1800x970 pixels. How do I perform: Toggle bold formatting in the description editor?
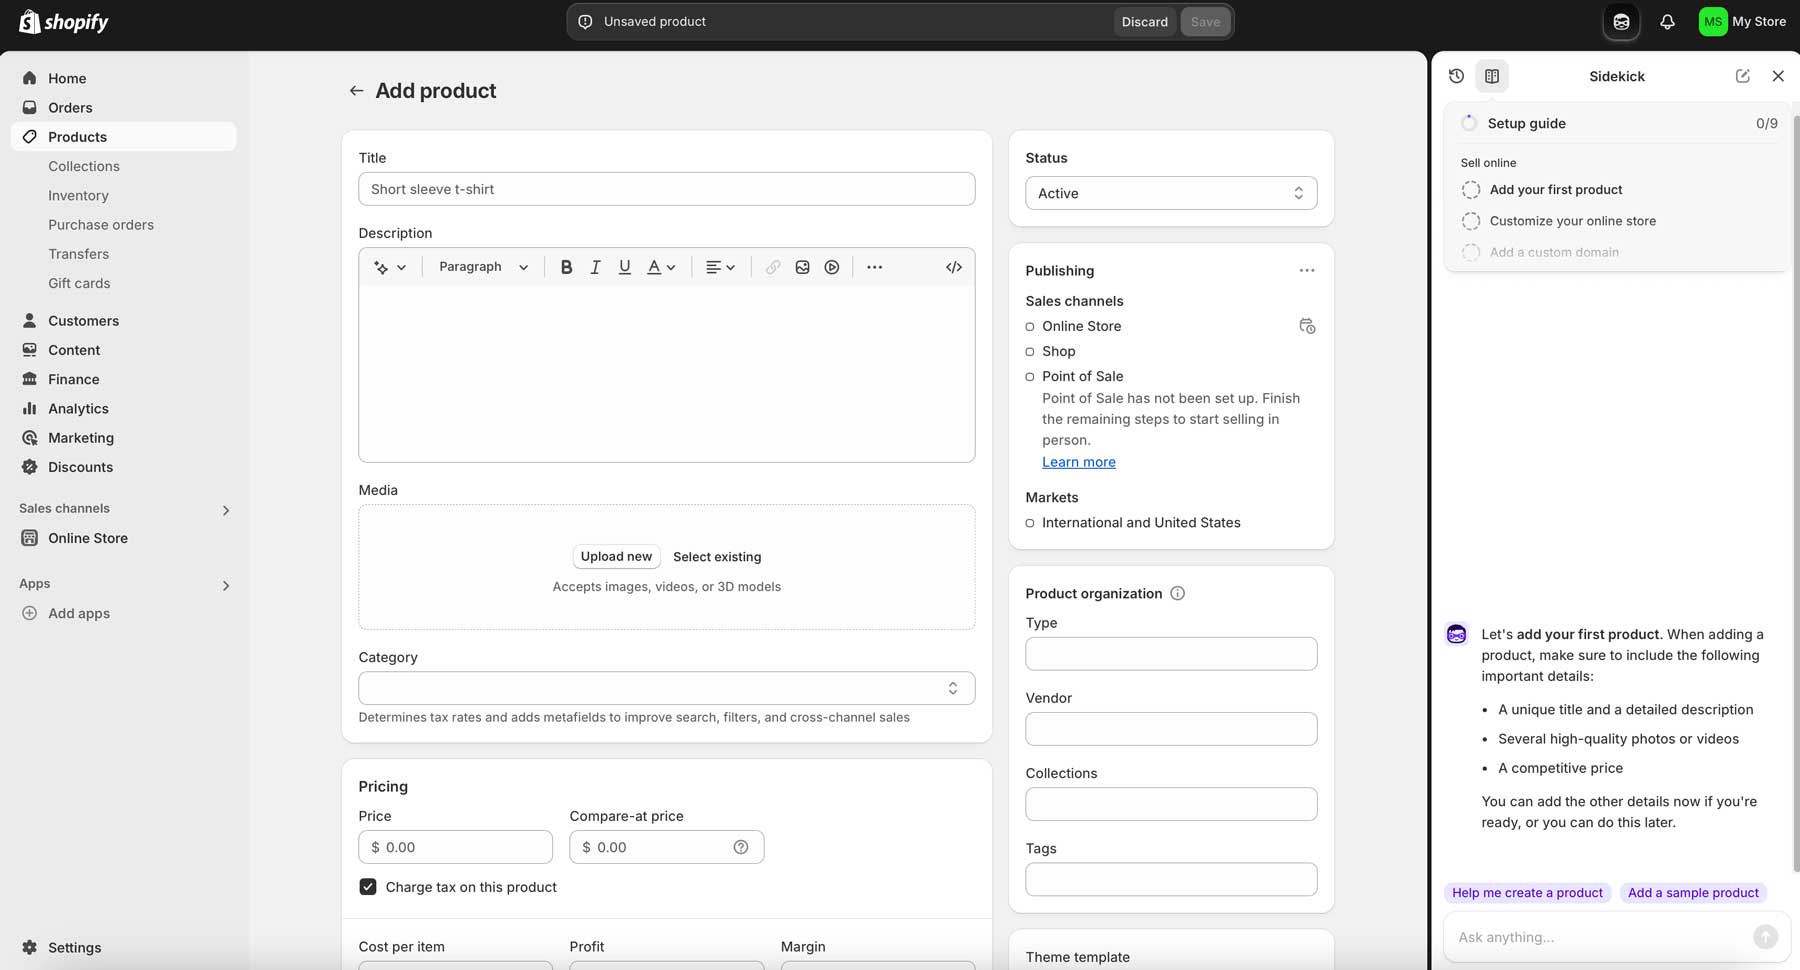tap(566, 266)
